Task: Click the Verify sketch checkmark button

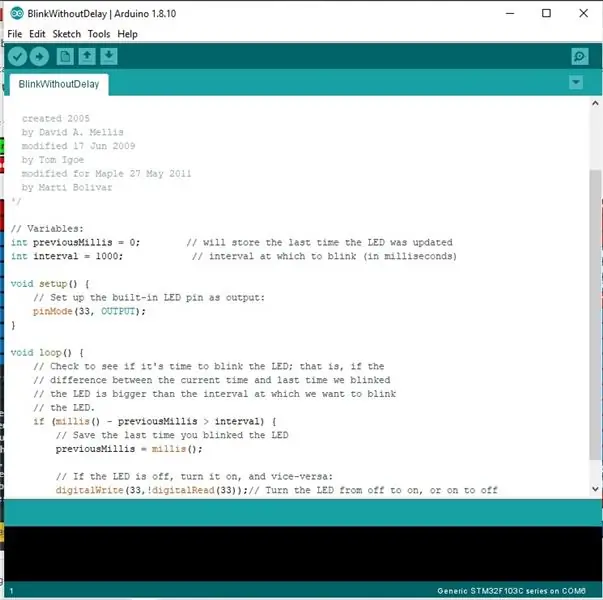Action: 17,57
